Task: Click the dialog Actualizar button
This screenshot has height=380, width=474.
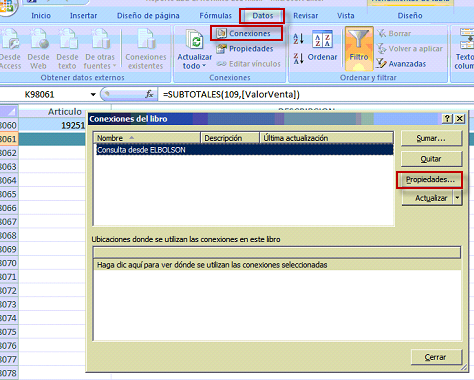Action: (x=427, y=198)
